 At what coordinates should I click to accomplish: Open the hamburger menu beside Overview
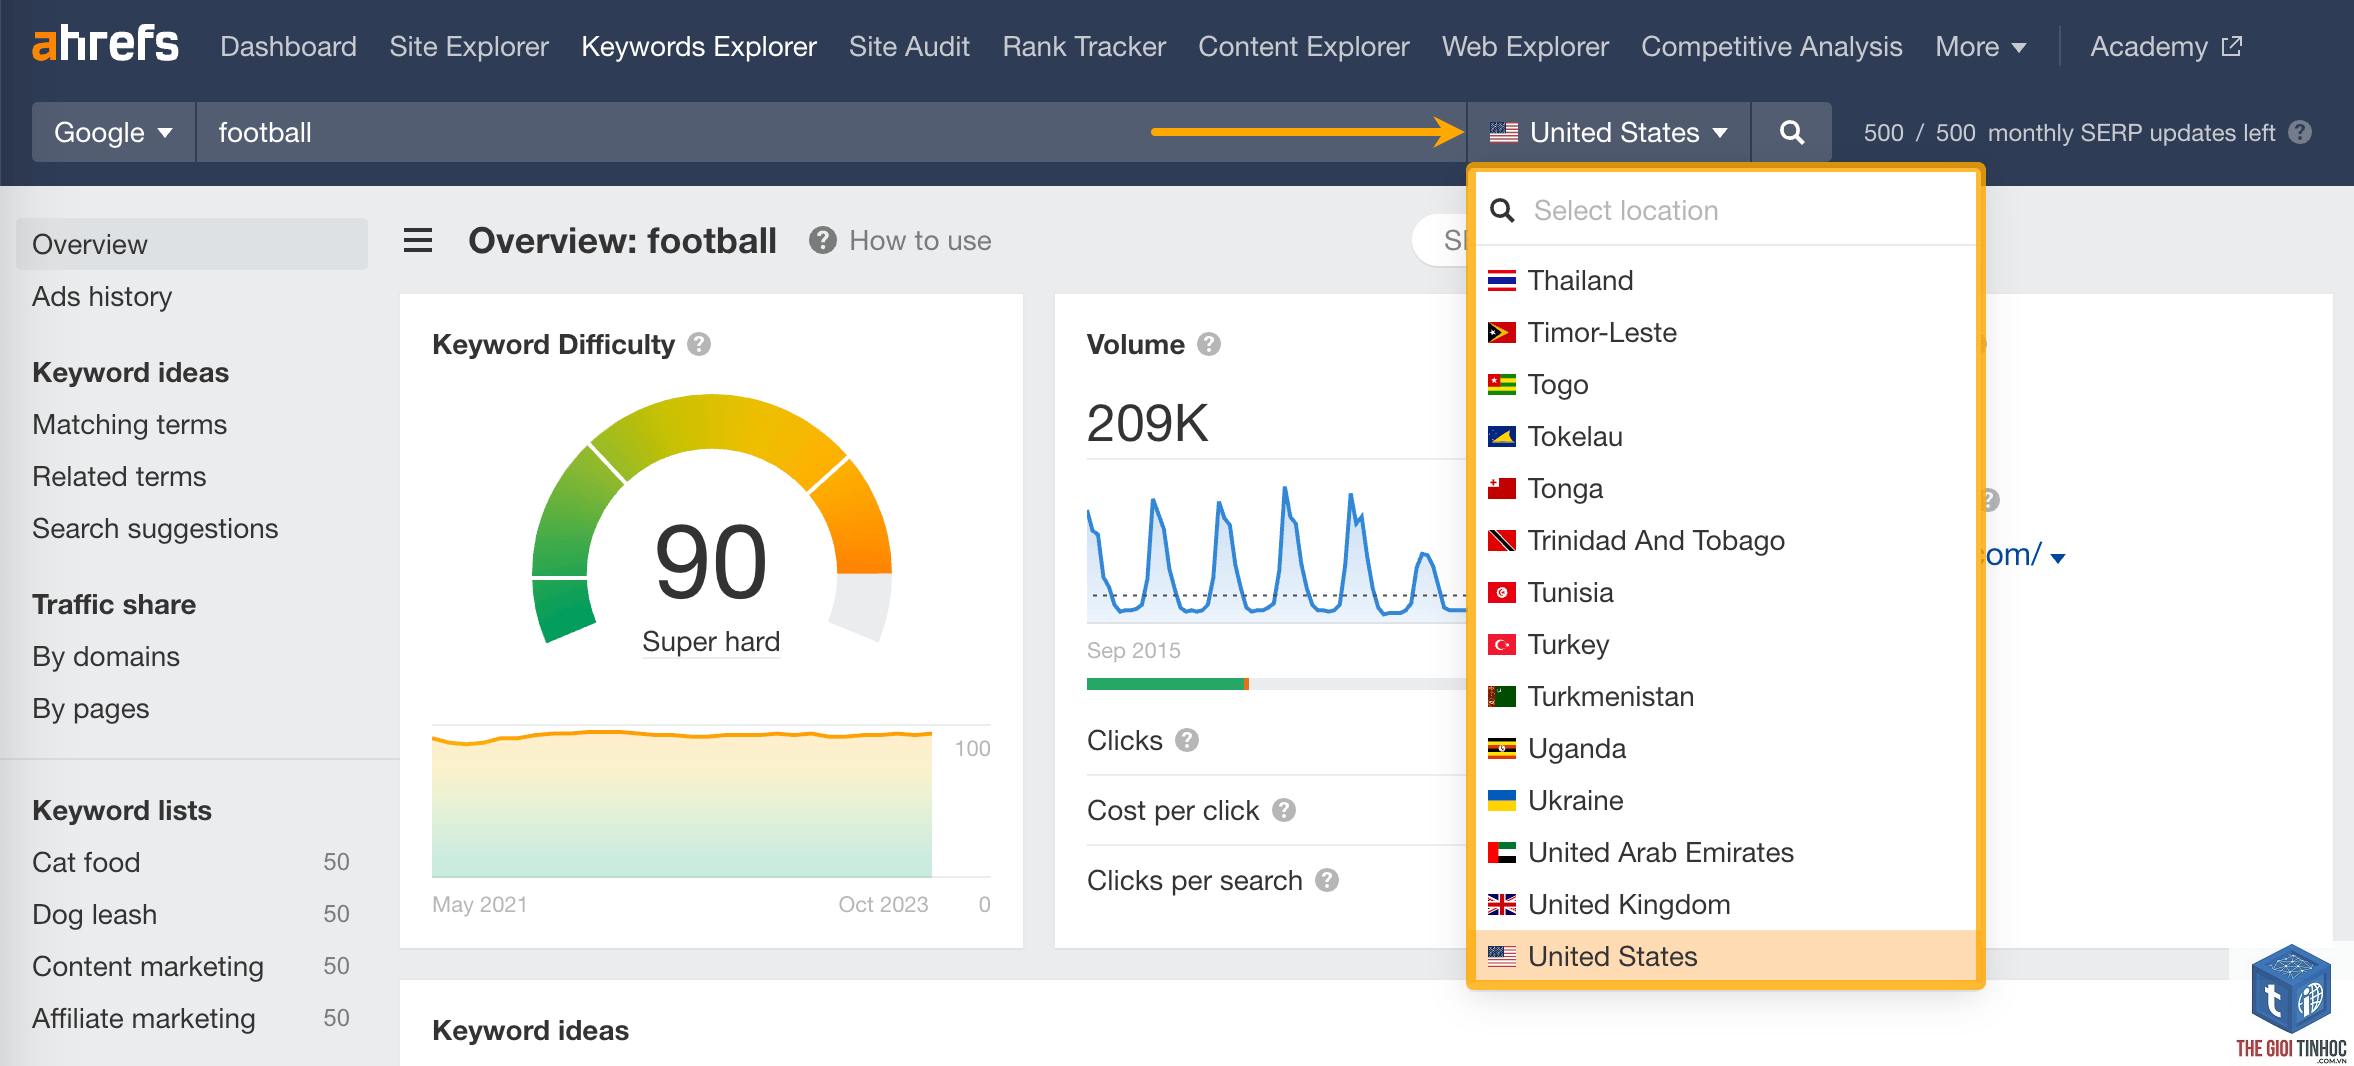click(418, 240)
